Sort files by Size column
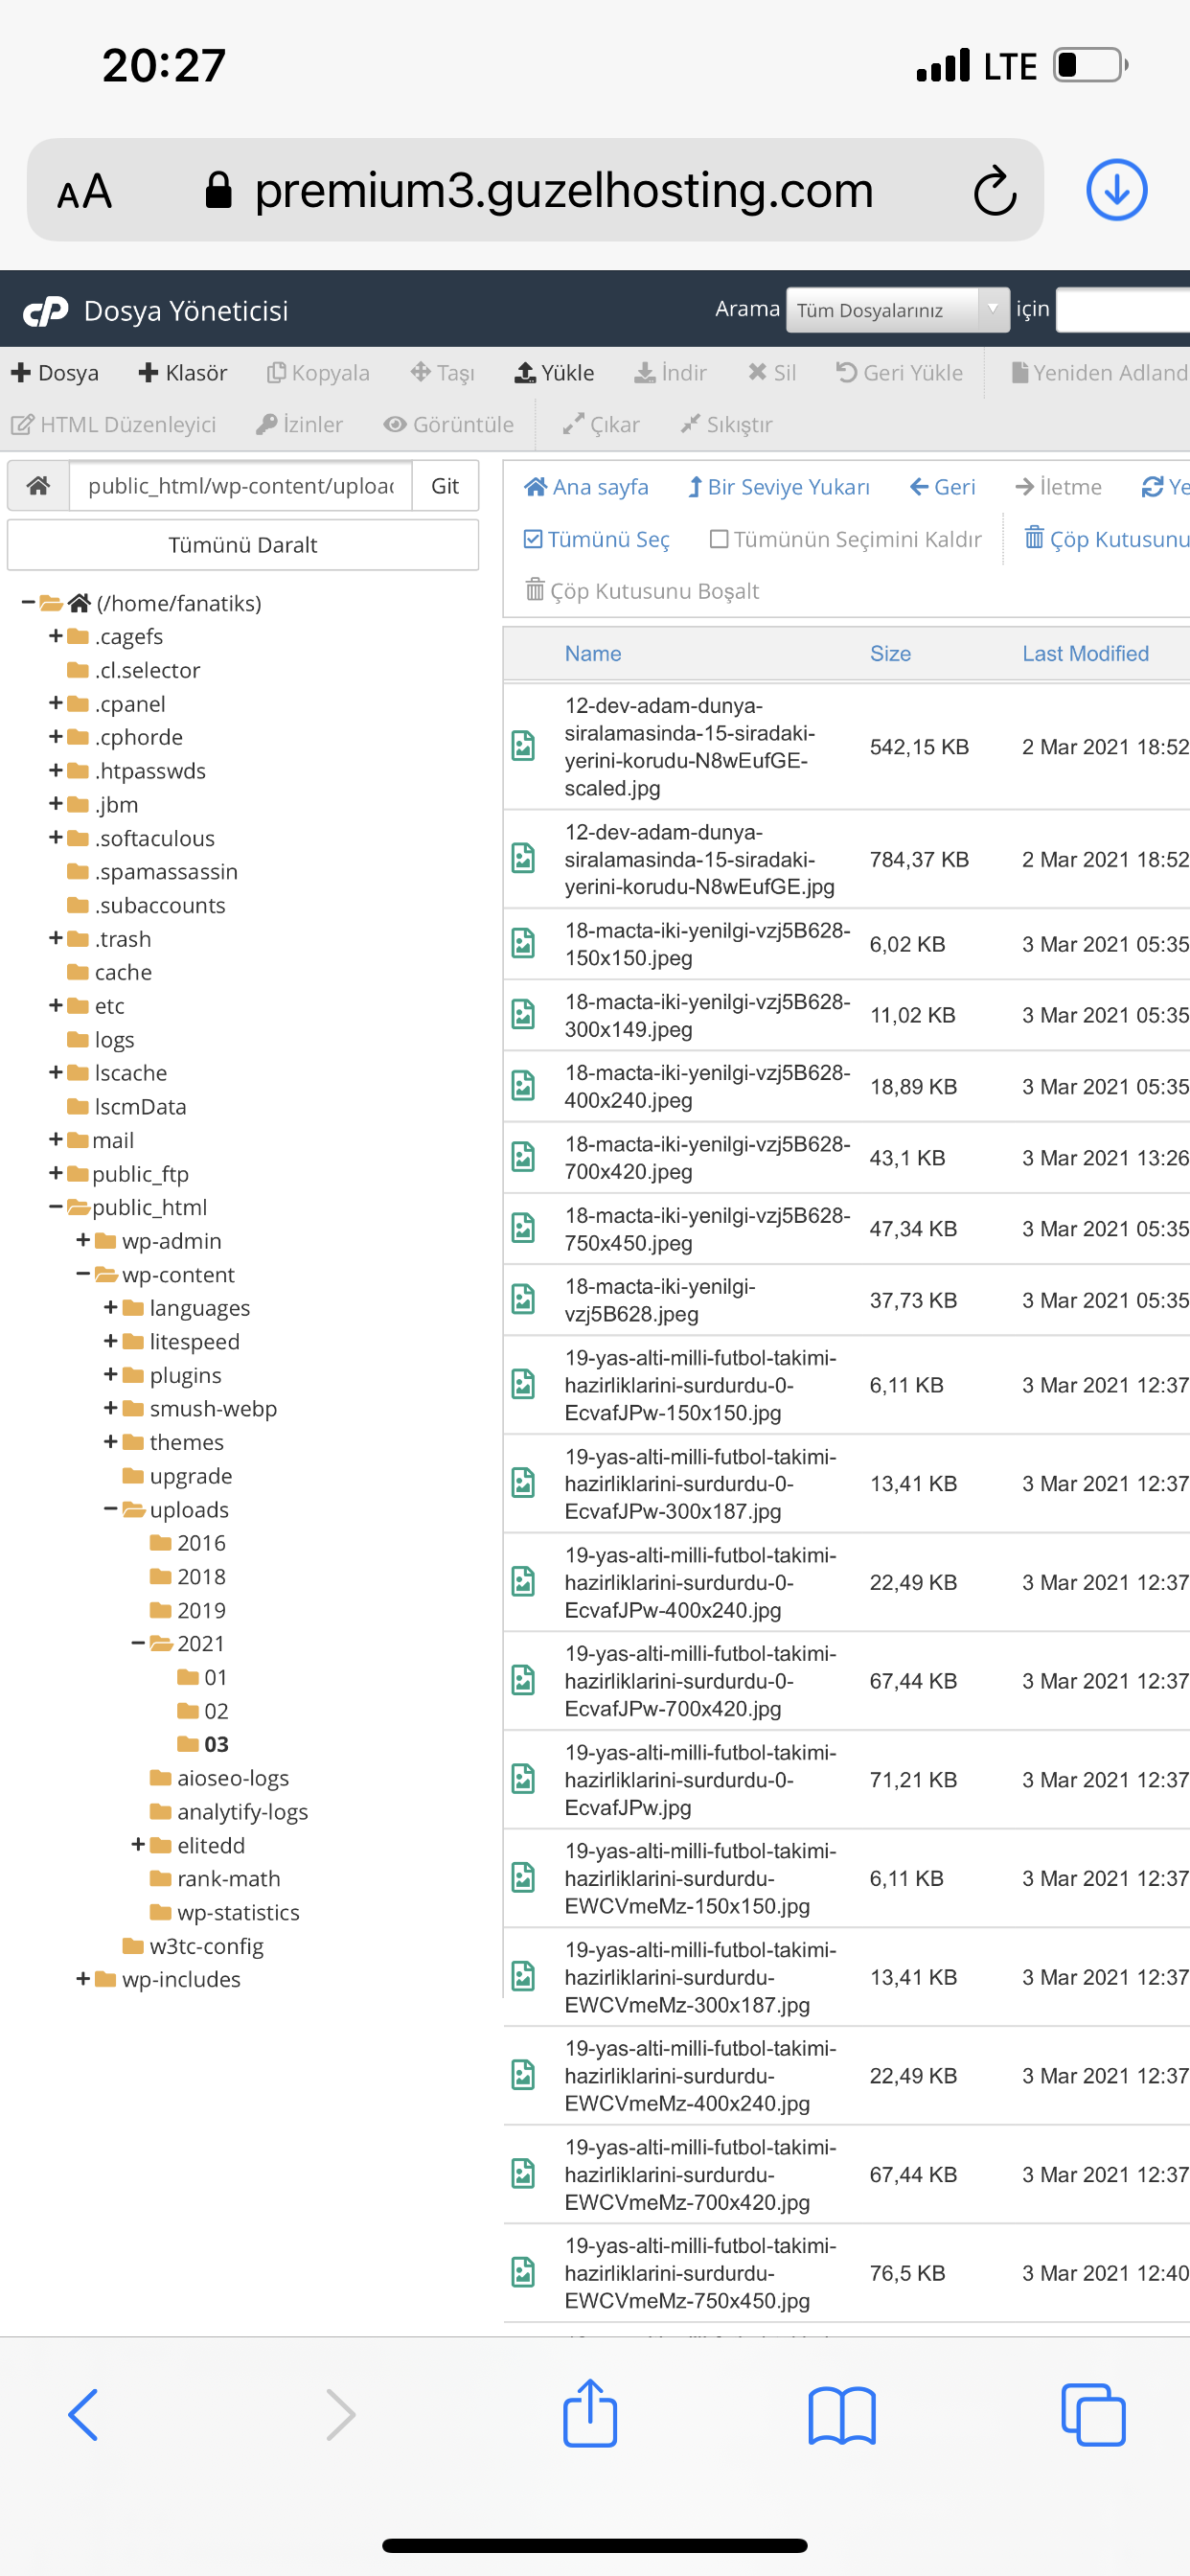Image resolution: width=1190 pixels, height=2576 pixels. point(890,654)
